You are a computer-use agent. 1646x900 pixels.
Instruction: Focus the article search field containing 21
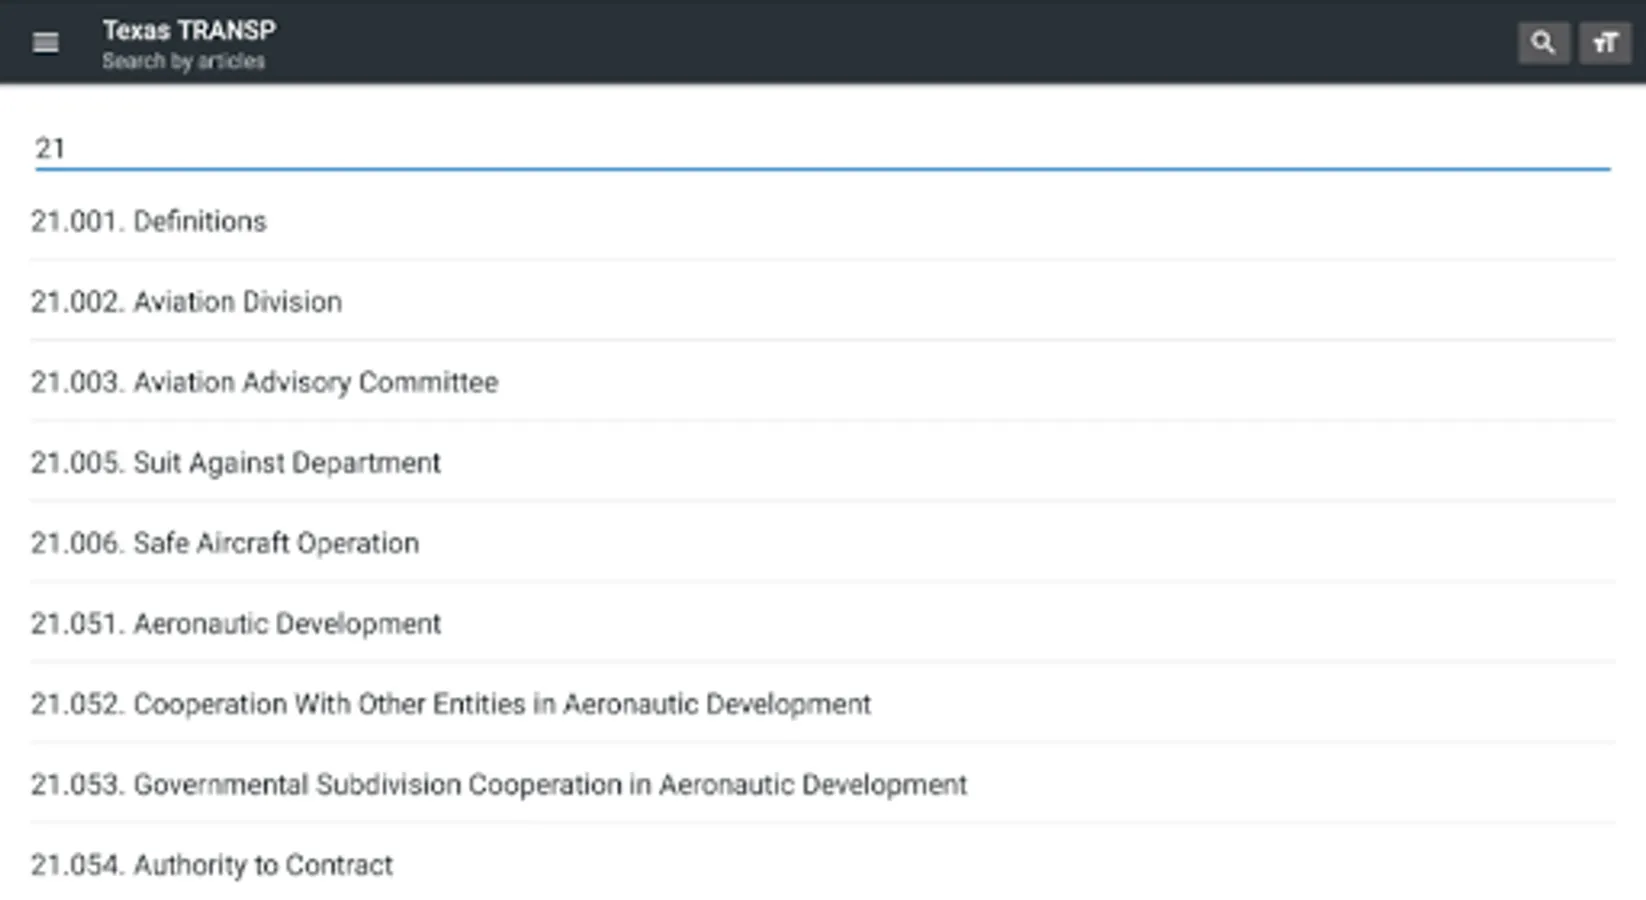pyautogui.click(x=820, y=149)
